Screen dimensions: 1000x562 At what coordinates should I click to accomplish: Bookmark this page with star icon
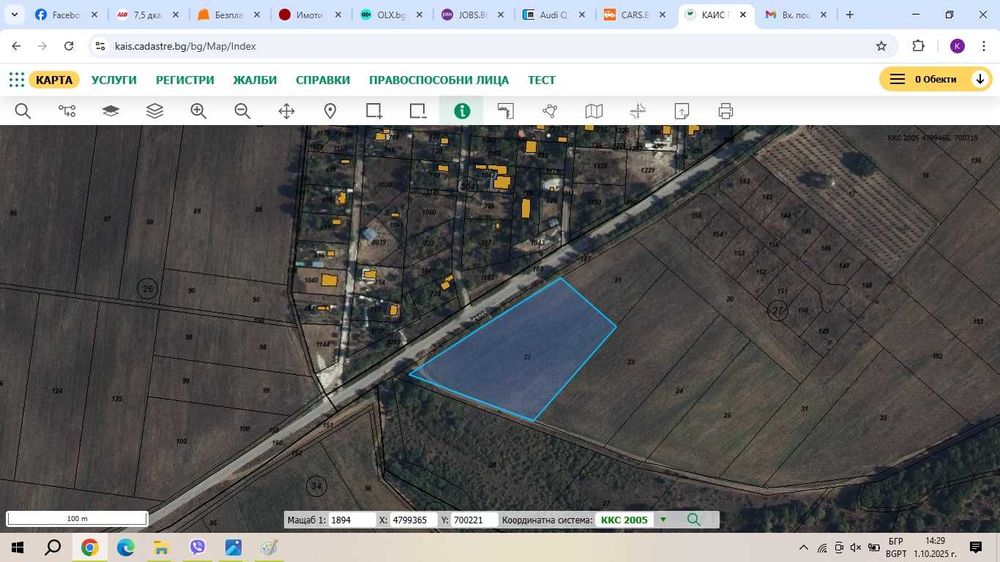coord(881,46)
